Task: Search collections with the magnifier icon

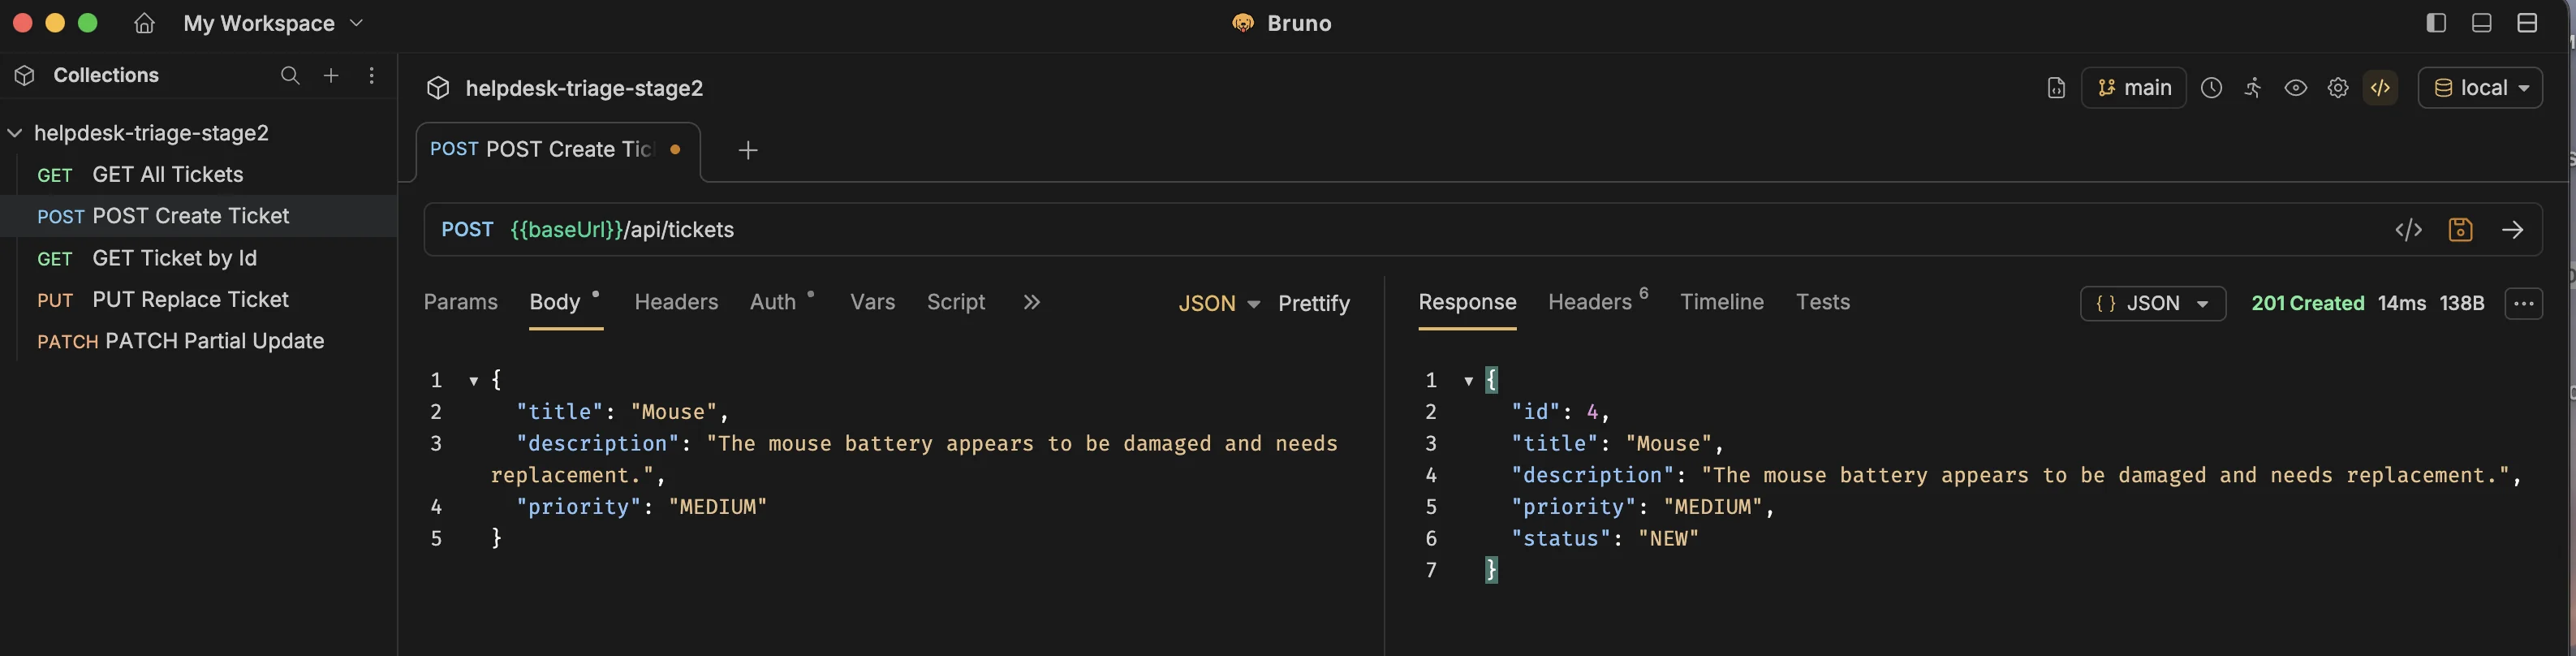Action: (290, 75)
